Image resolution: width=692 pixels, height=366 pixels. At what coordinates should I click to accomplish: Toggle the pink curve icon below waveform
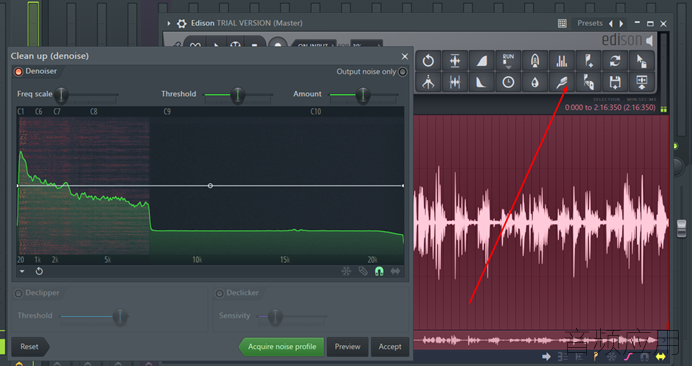pos(628,357)
